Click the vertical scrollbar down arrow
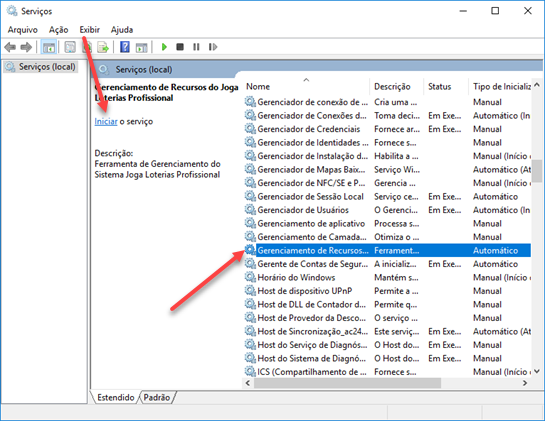Image resolution: width=545 pixels, height=422 pixels. 537,372
